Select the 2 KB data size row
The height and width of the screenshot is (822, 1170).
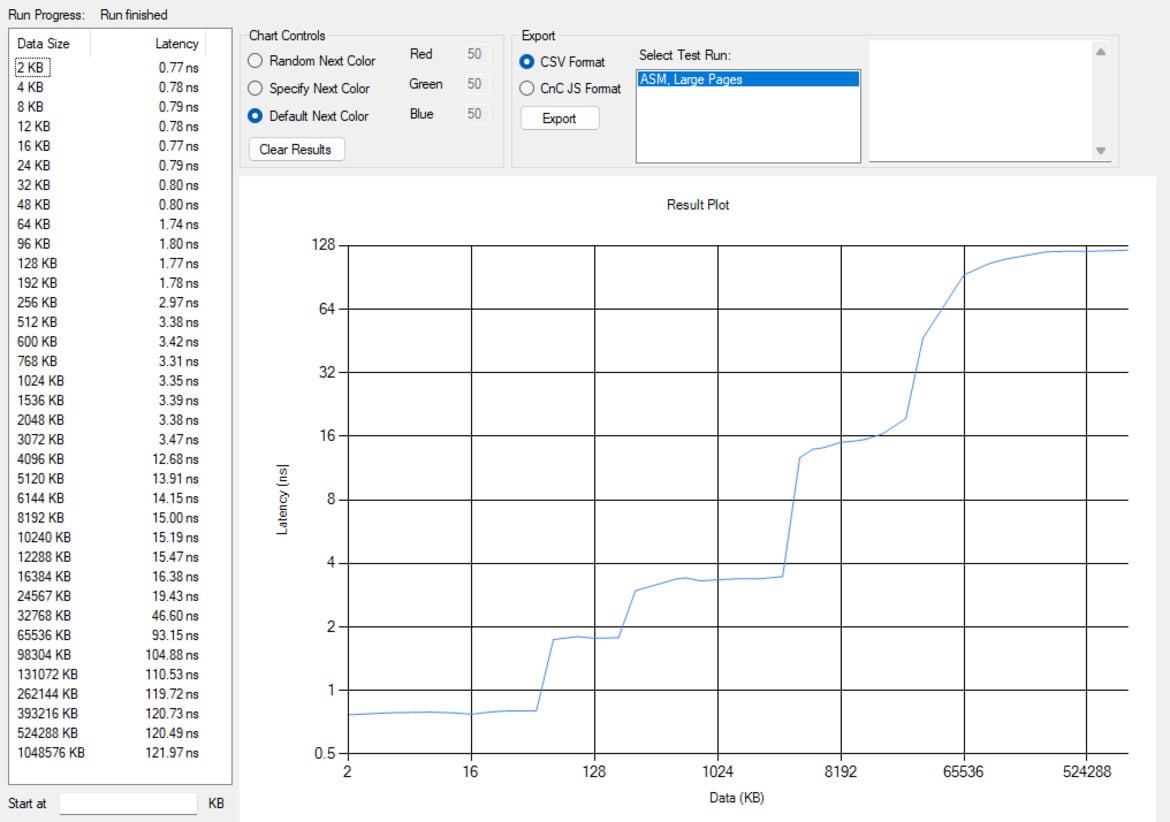pos(108,67)
